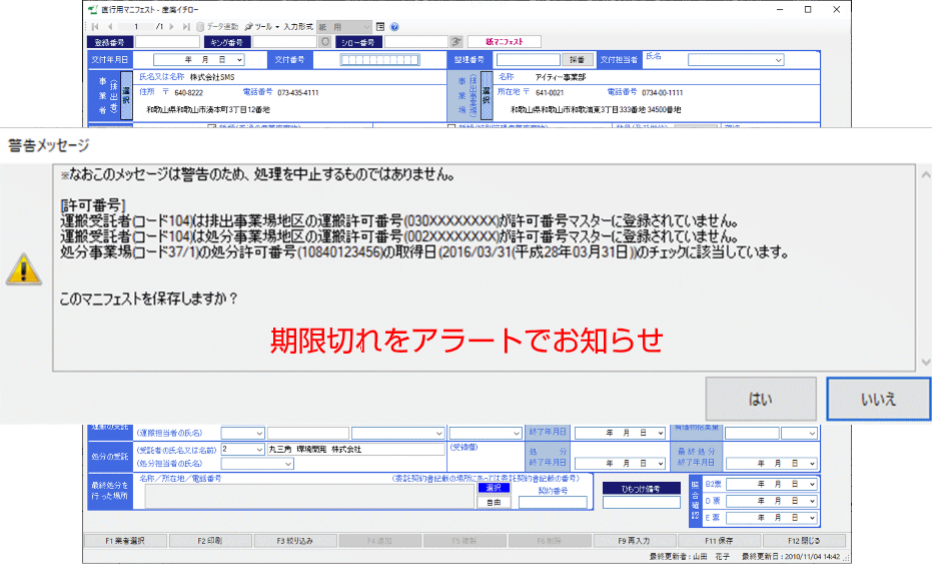Image resolution: width=932 pixels, height=572 pixels.
Task: Open the 交付年月日 date dropdown
Action: [x=239, y=59]
